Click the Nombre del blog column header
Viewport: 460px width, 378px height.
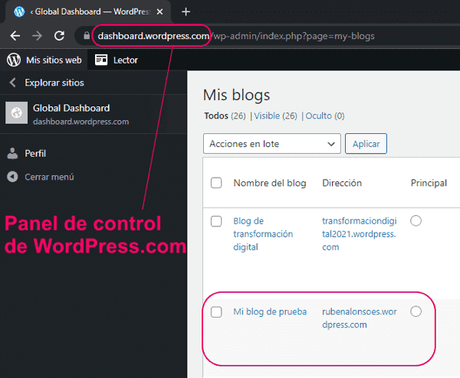(x=270, y=183)
